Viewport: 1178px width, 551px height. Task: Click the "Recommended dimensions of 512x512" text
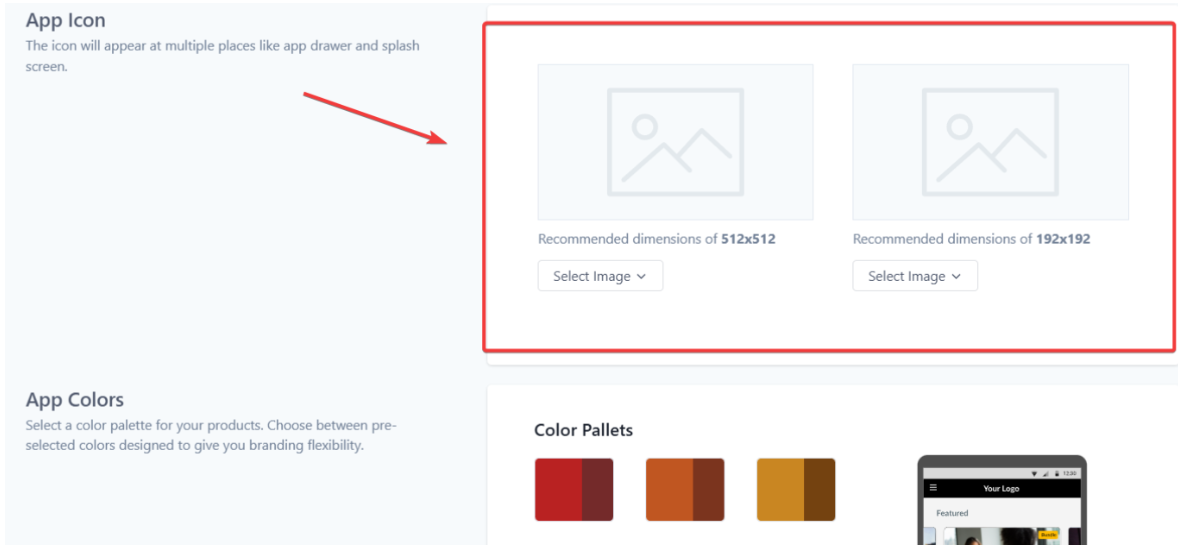pos(657,239)
